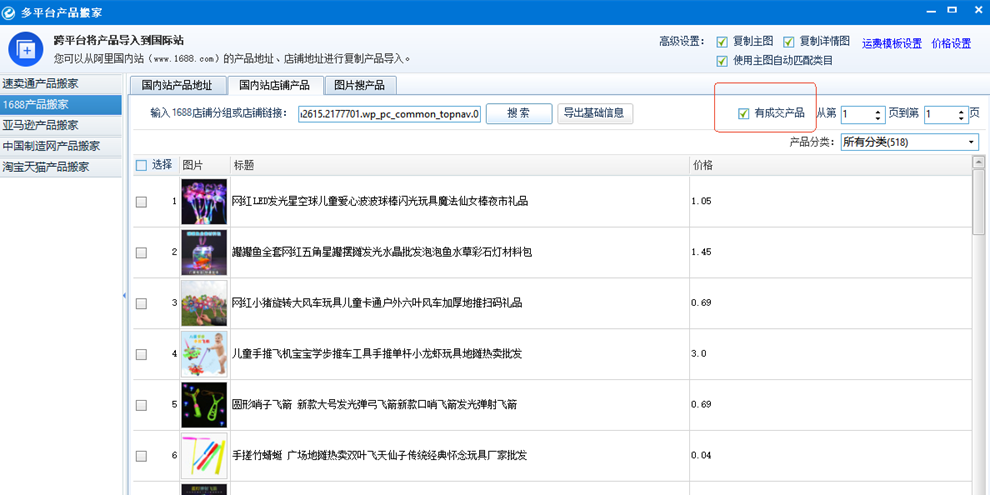Viewport: 990px width, 495px height.
Task: Toggle the 复制详情图 checkbox
Action: (x=788, y=42)
